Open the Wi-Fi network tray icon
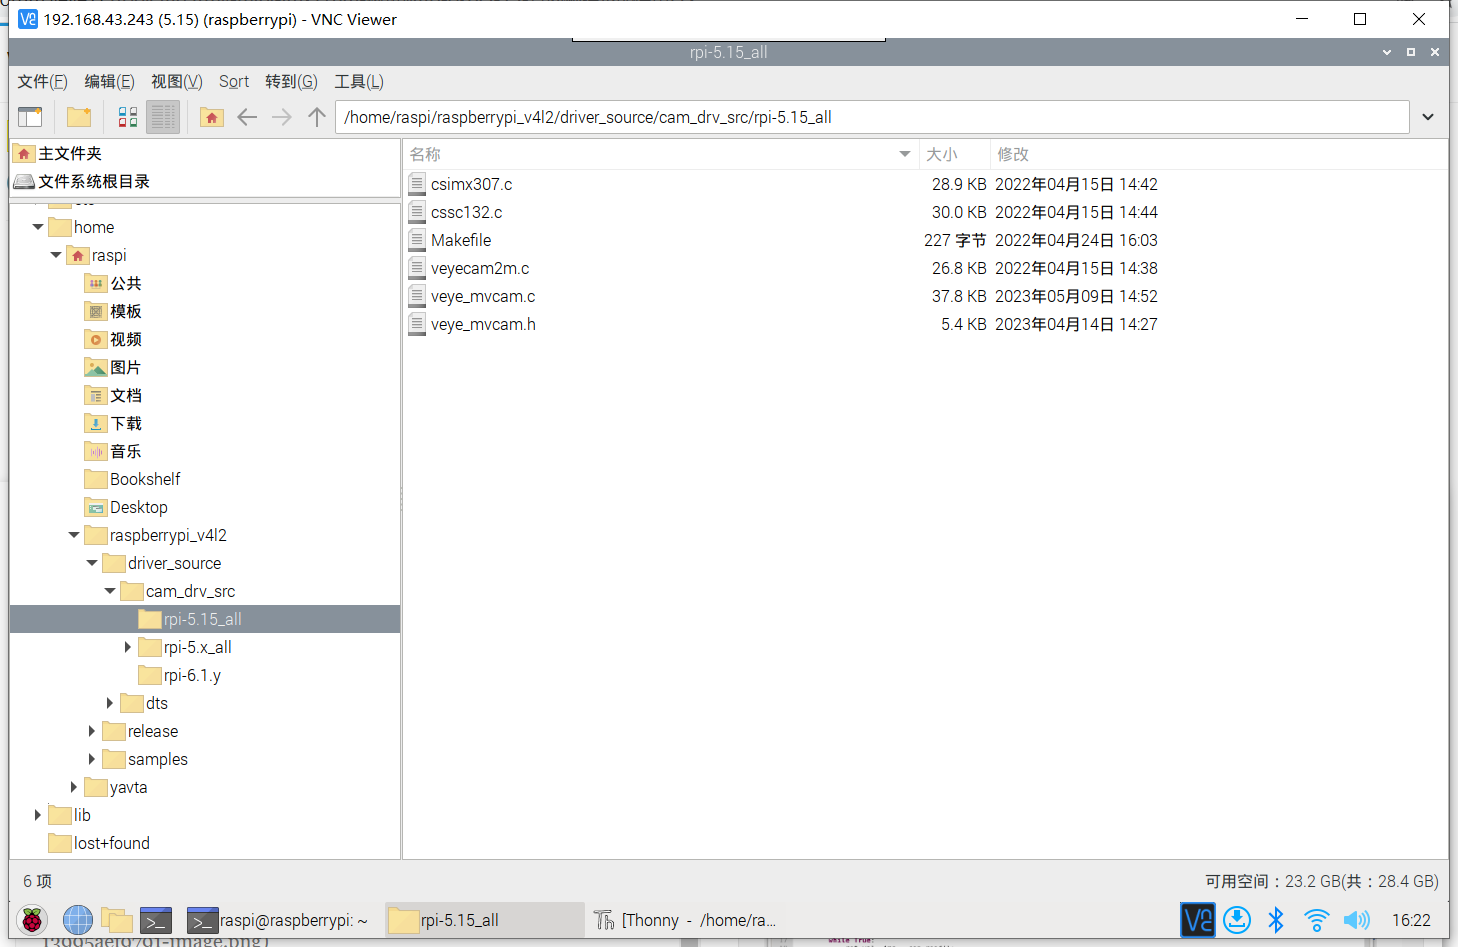The width and height of the screenshot is (1458, 947). (x=1316, y=920)
